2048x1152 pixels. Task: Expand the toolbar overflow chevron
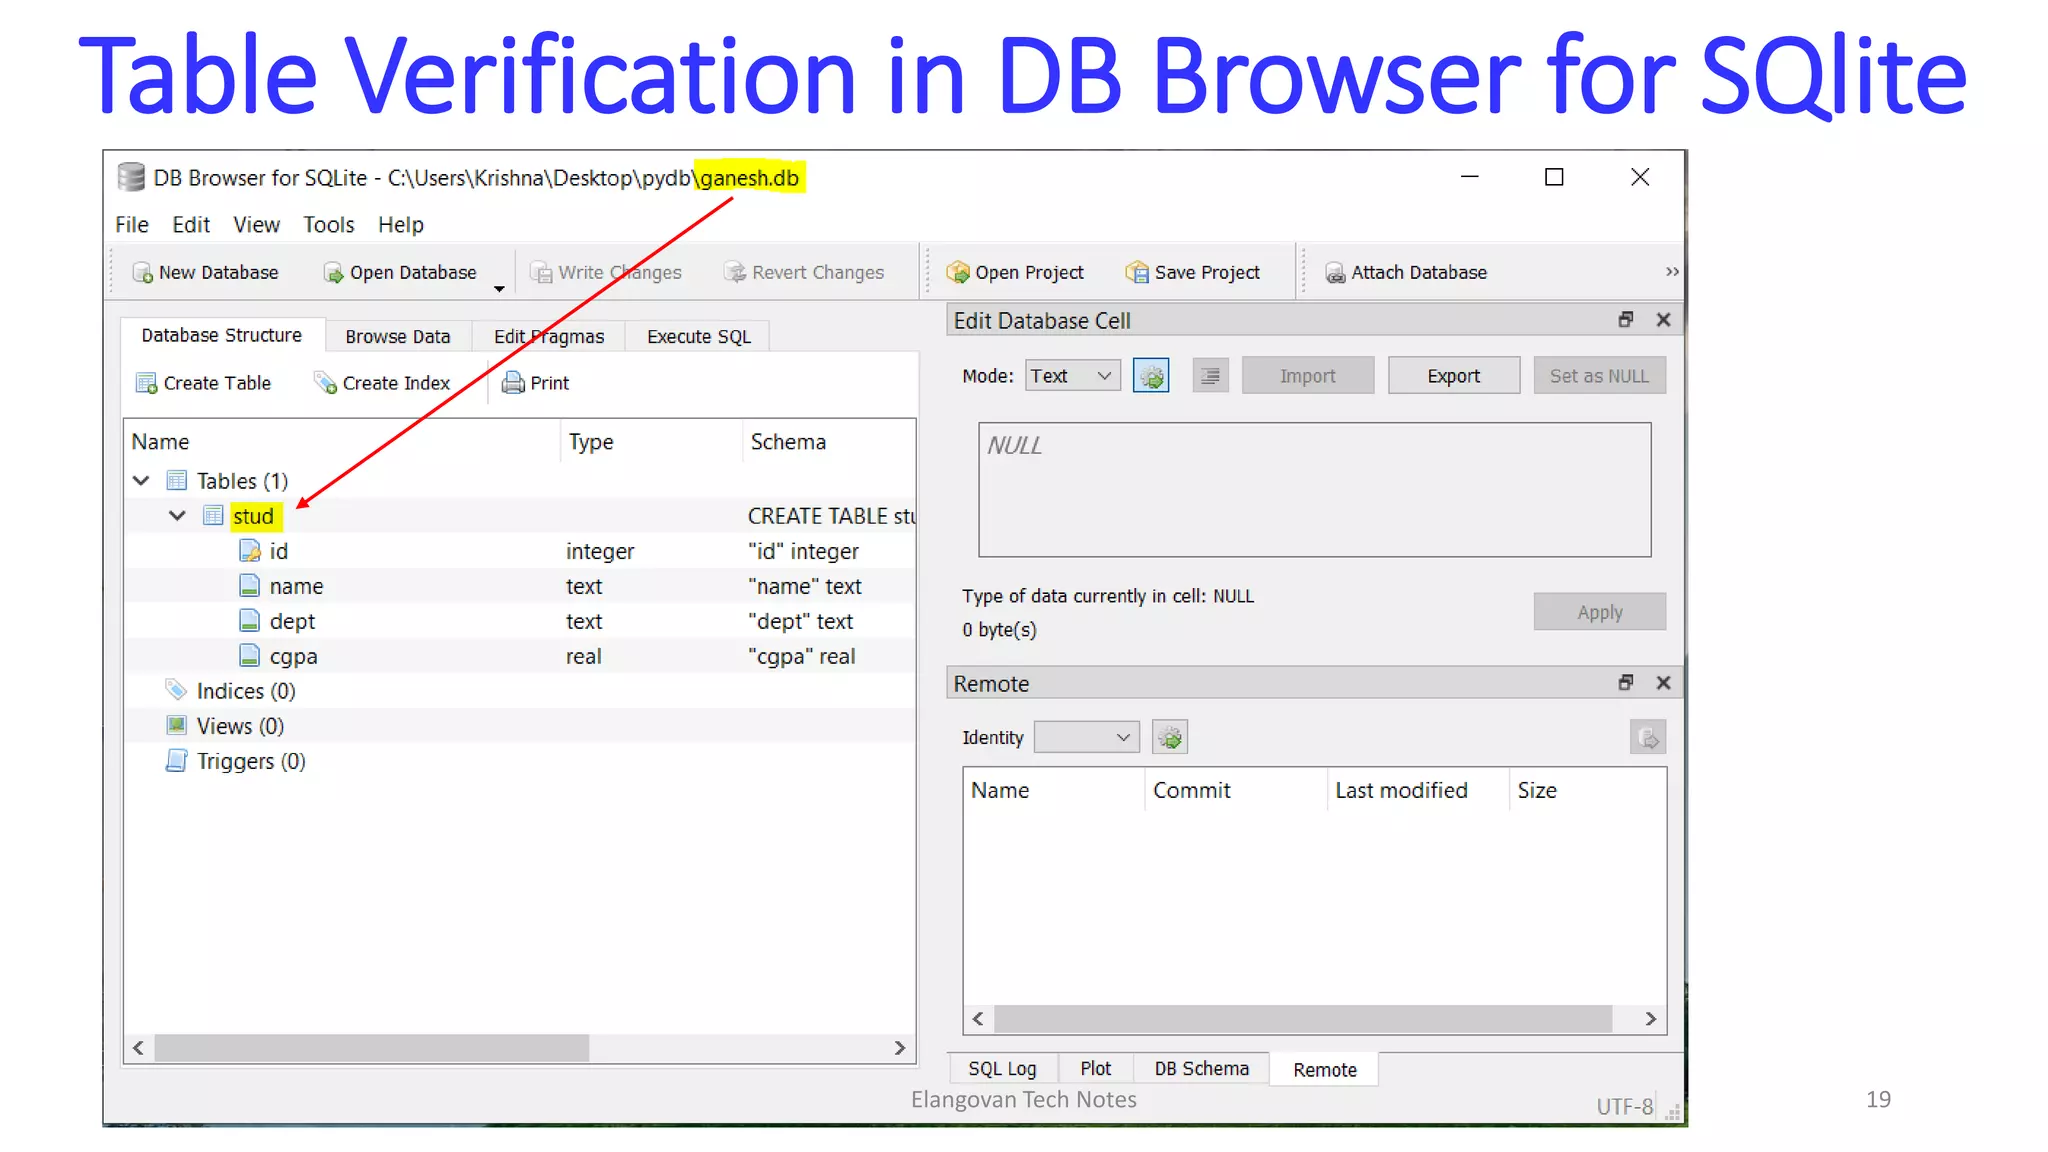1672,272
